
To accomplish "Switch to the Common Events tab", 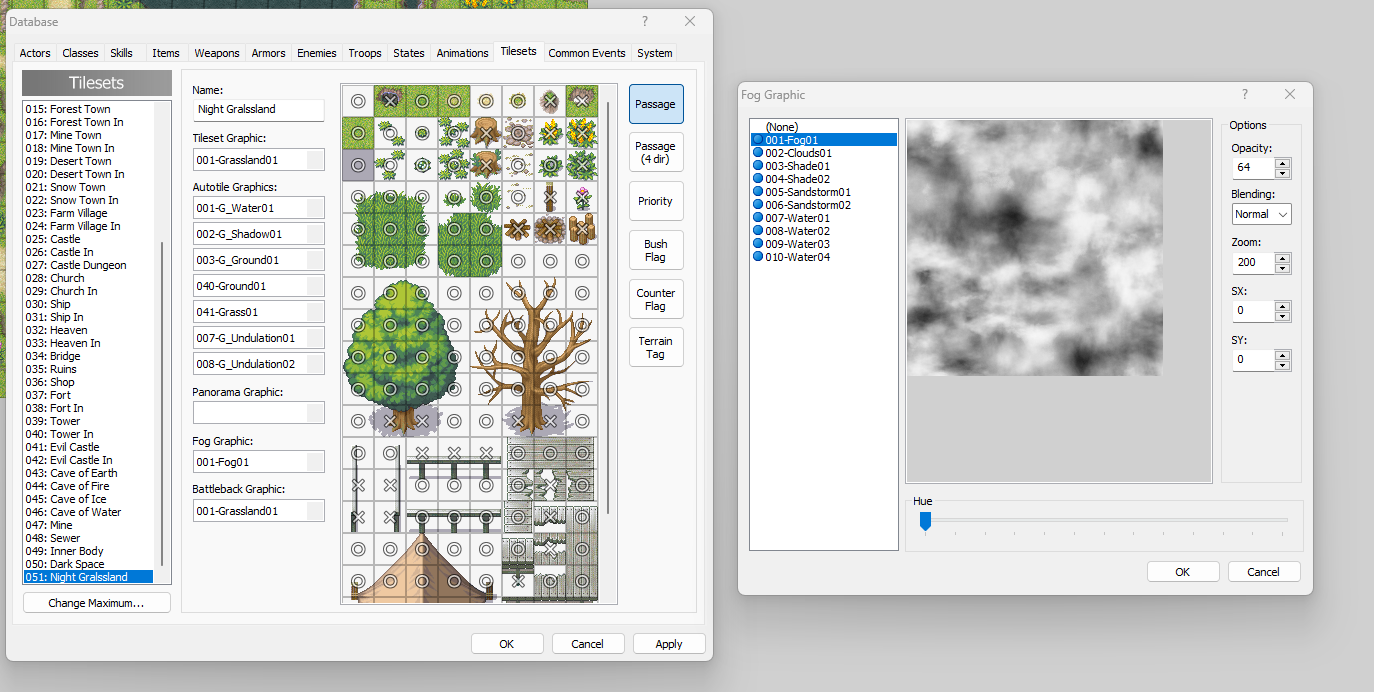I will (x=587, y=53).
